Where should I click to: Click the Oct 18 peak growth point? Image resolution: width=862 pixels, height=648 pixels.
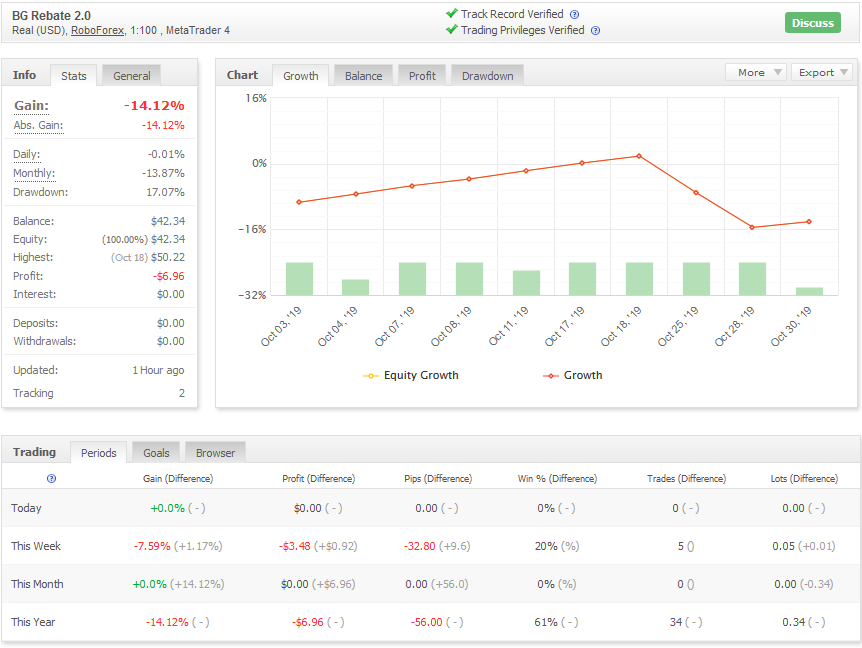click(x=639, y=156)
